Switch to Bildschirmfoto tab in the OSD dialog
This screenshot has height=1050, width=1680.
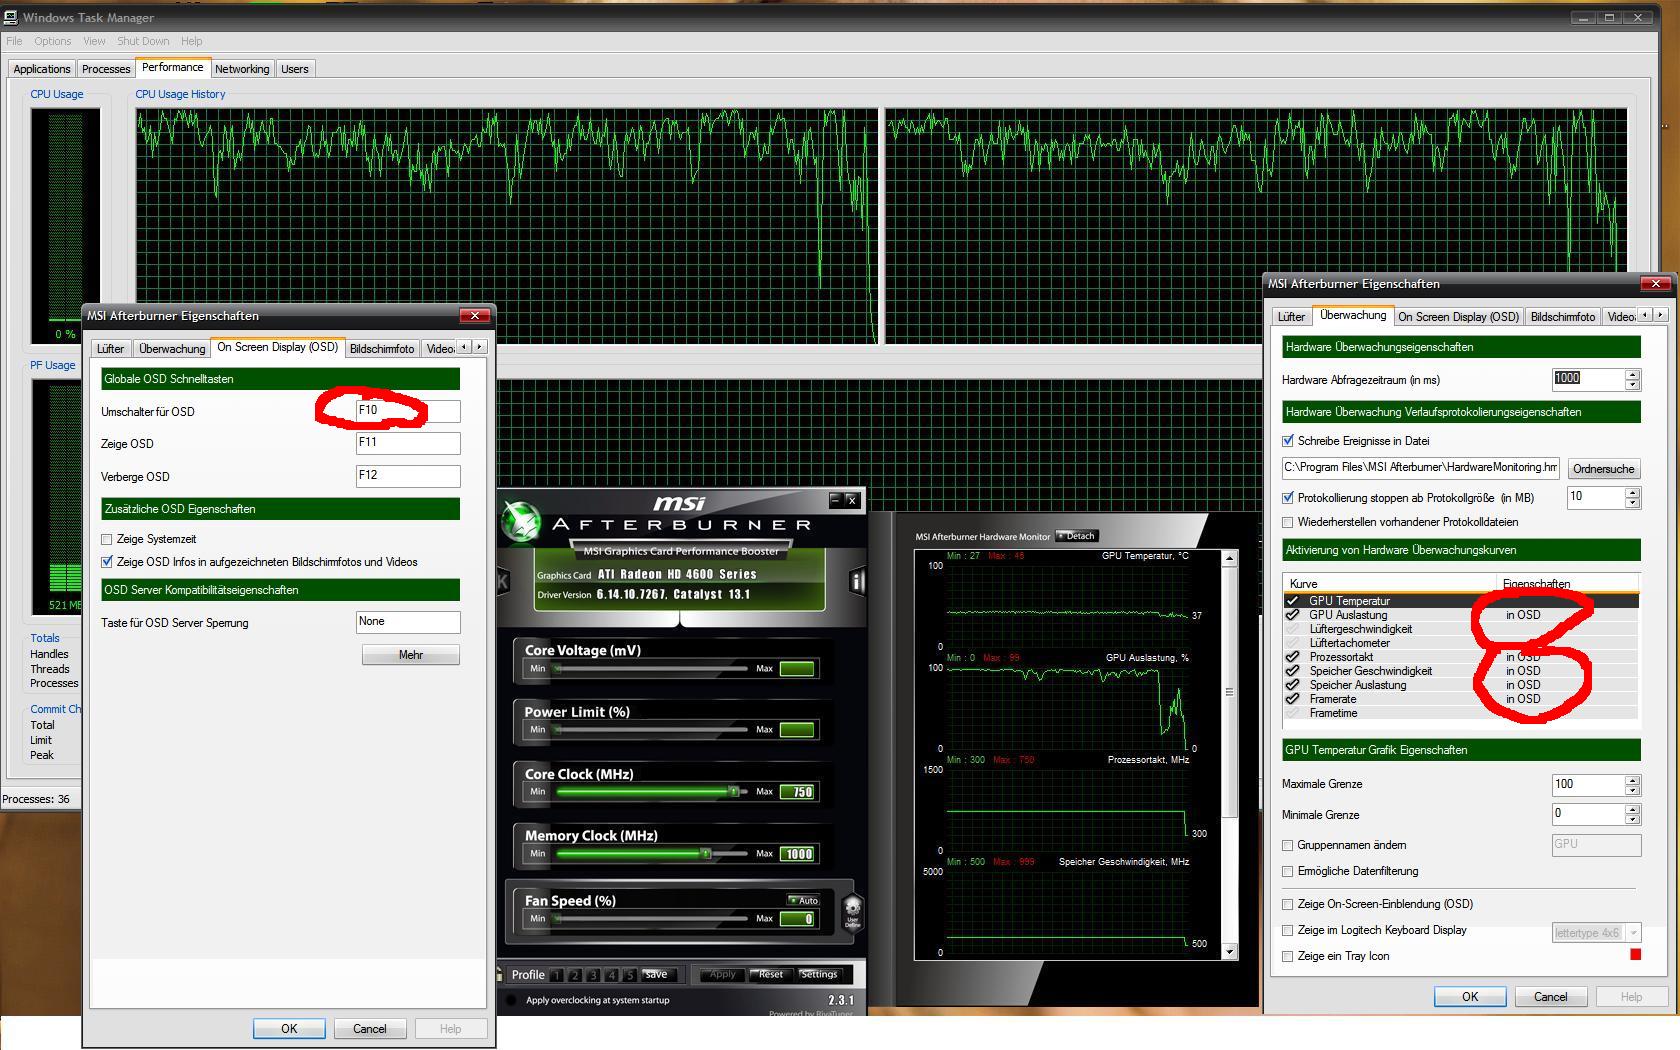click(x=382, y=349)
